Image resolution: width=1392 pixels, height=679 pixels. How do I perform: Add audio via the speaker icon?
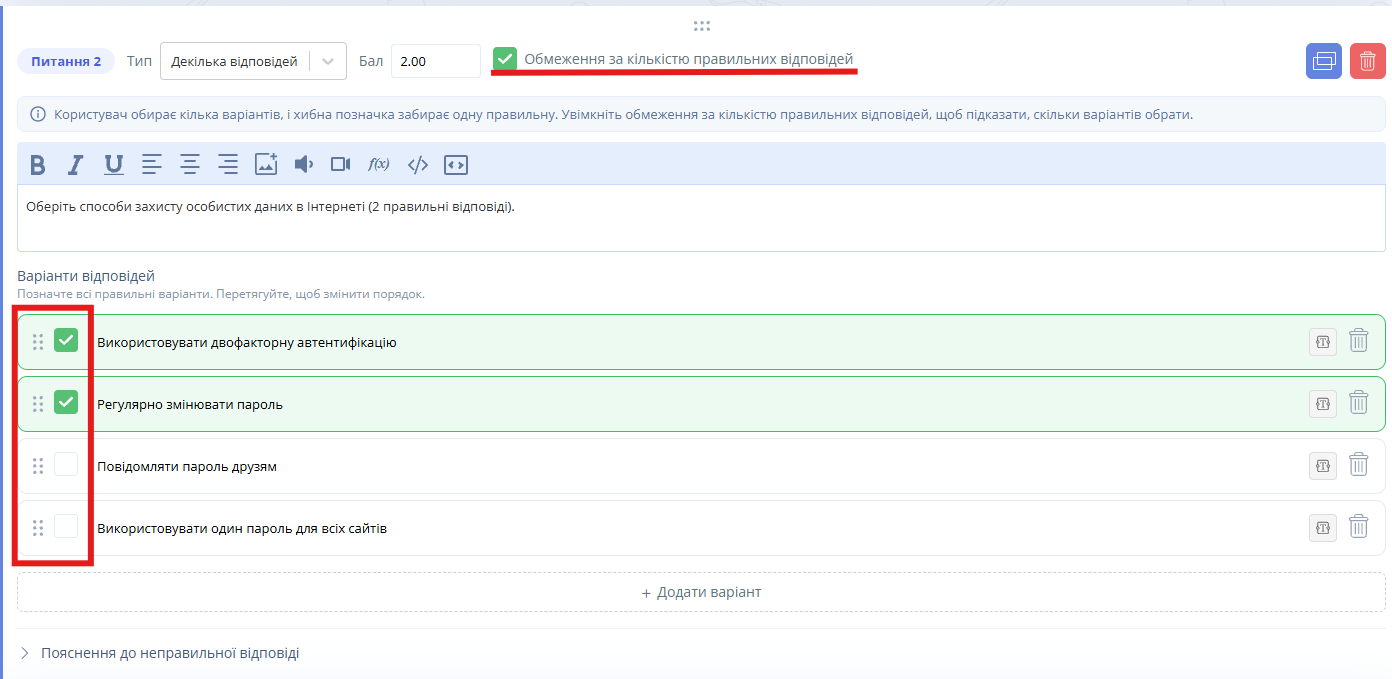(304, 165)
